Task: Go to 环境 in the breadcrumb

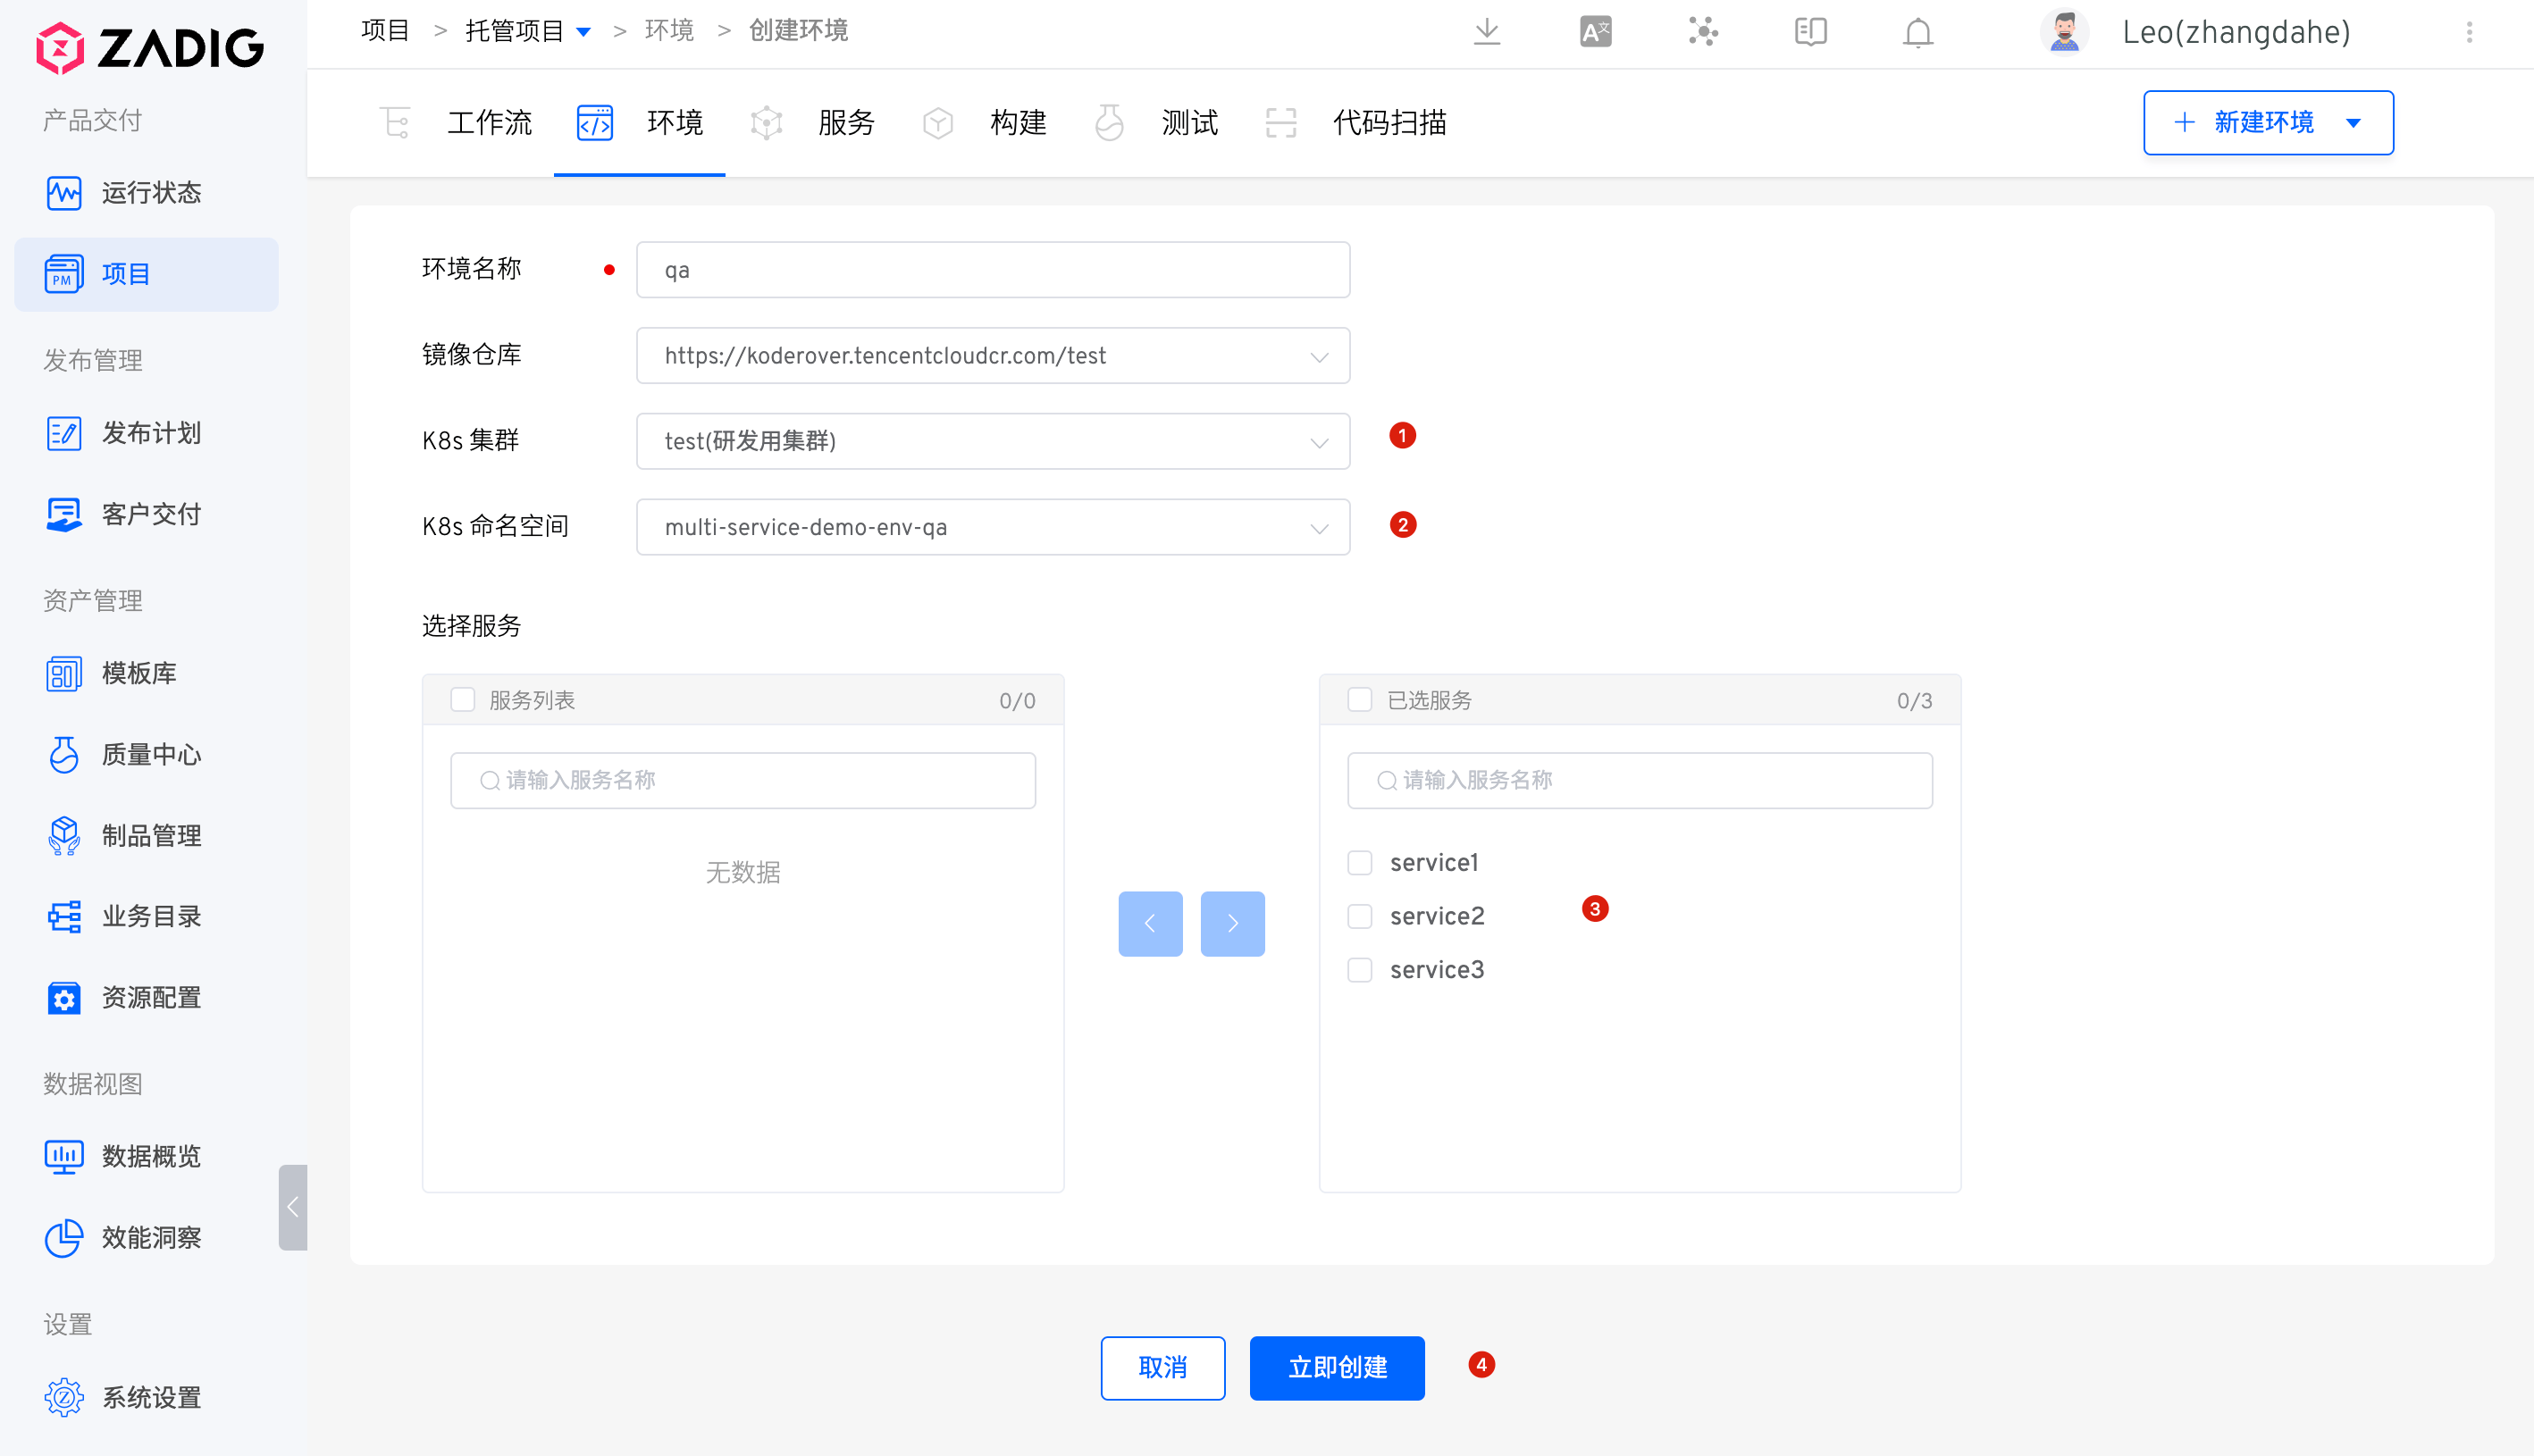Action: click(669, 31)
